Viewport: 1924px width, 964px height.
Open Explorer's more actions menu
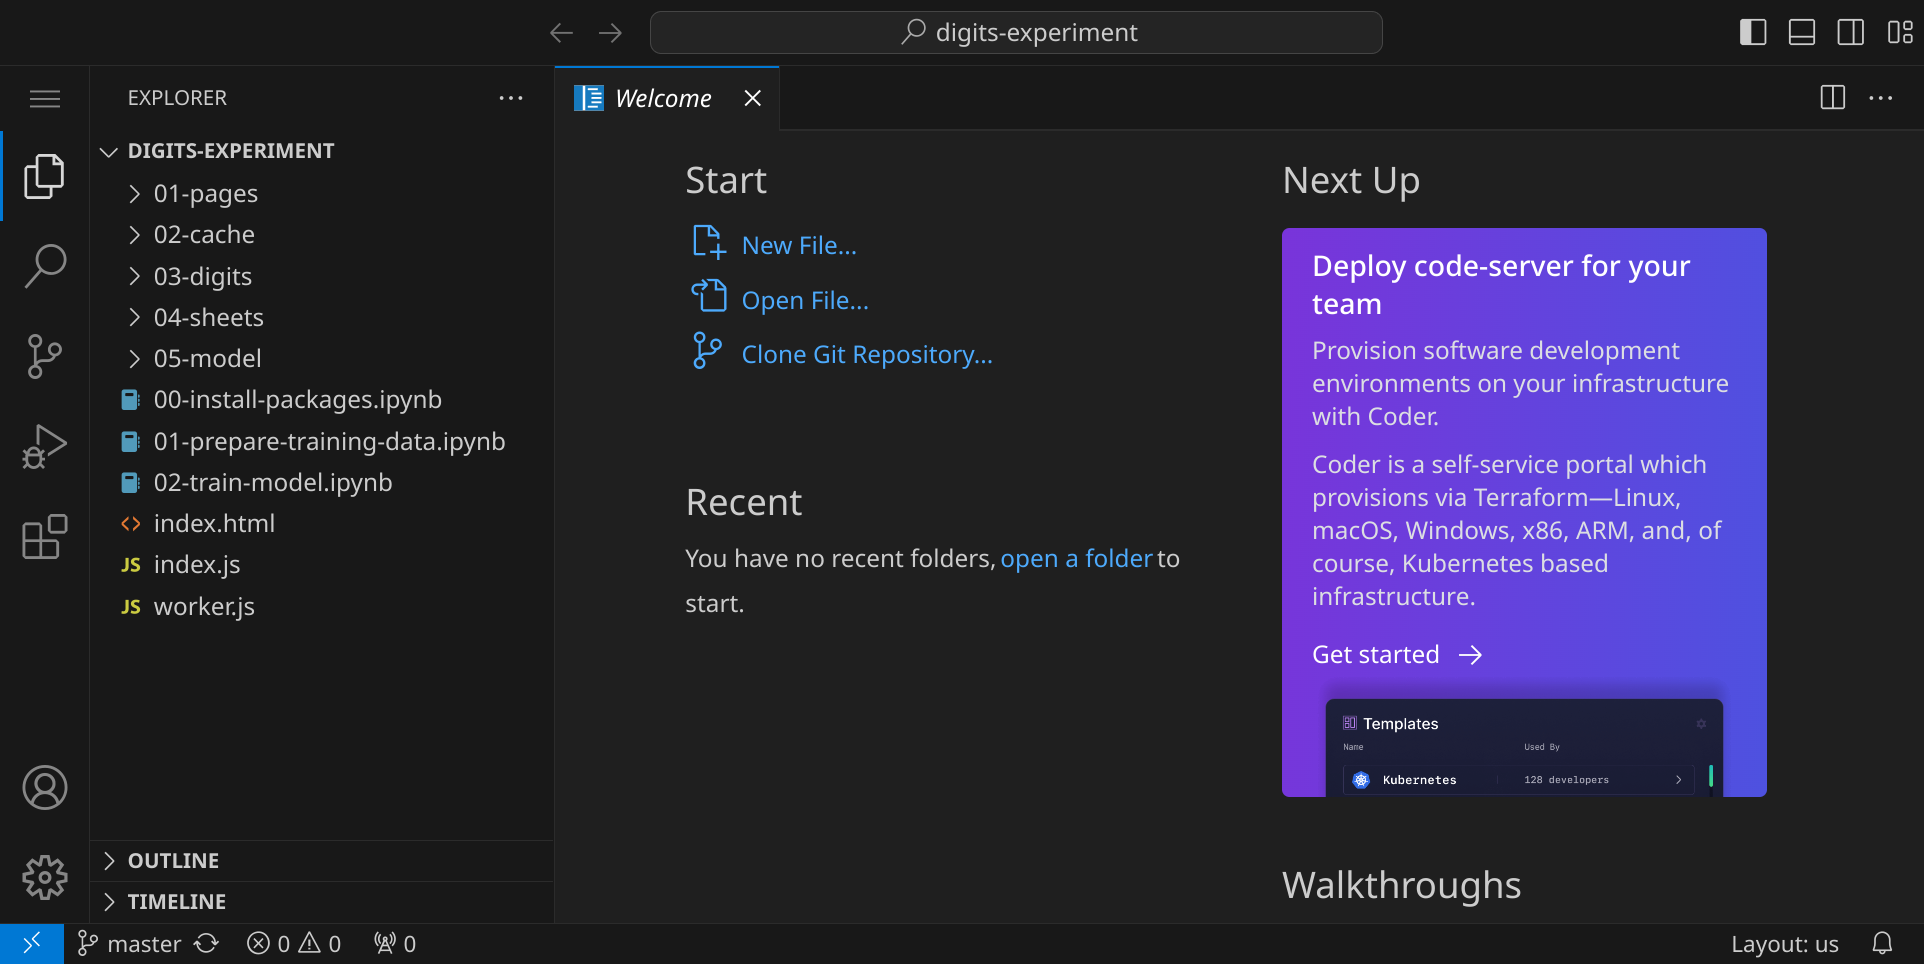click(x=511, y=98)
